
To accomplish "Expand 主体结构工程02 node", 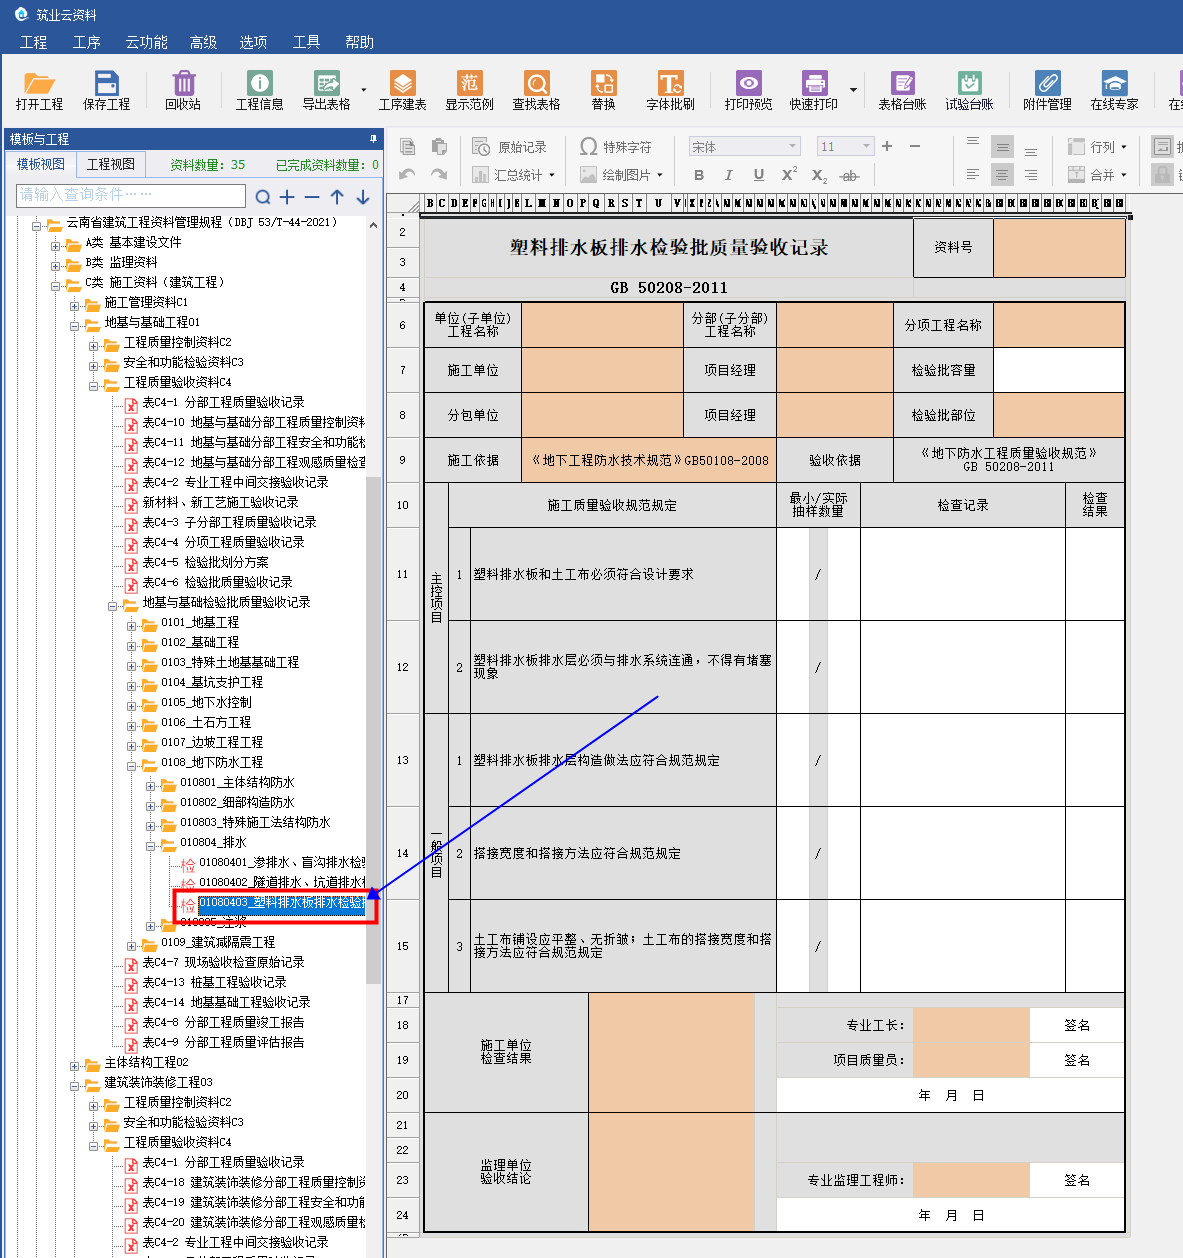I will tap(75, 1065).
